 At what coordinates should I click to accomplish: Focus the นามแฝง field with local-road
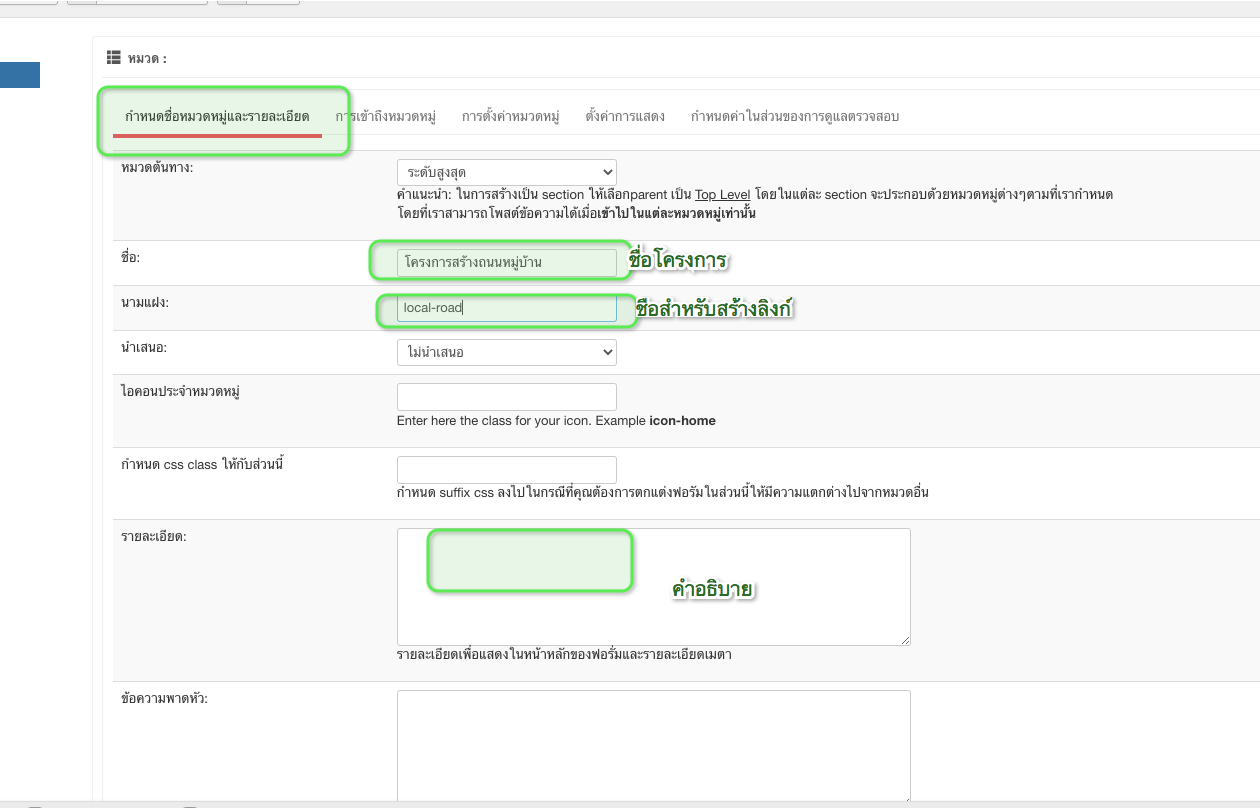click(x=506, y=308)
